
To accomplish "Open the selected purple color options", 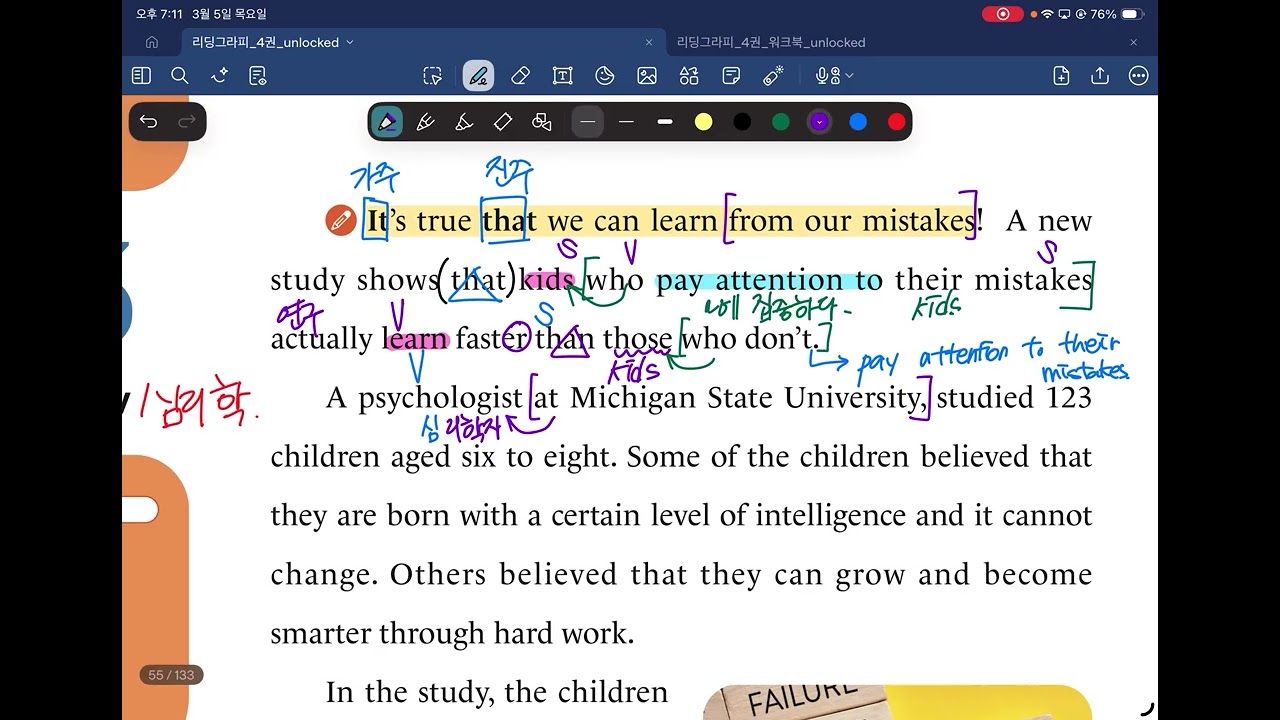I will pyautogui.click(x=819, y=122).
